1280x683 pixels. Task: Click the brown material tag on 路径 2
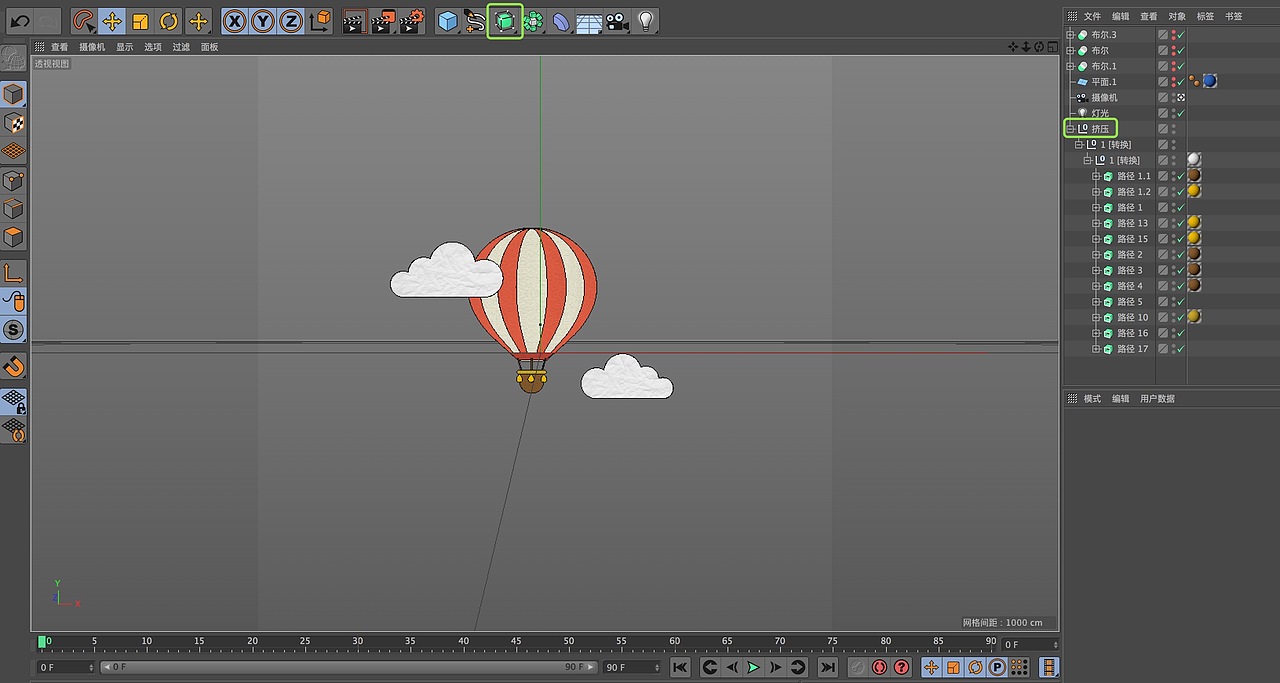(1193, 255)
